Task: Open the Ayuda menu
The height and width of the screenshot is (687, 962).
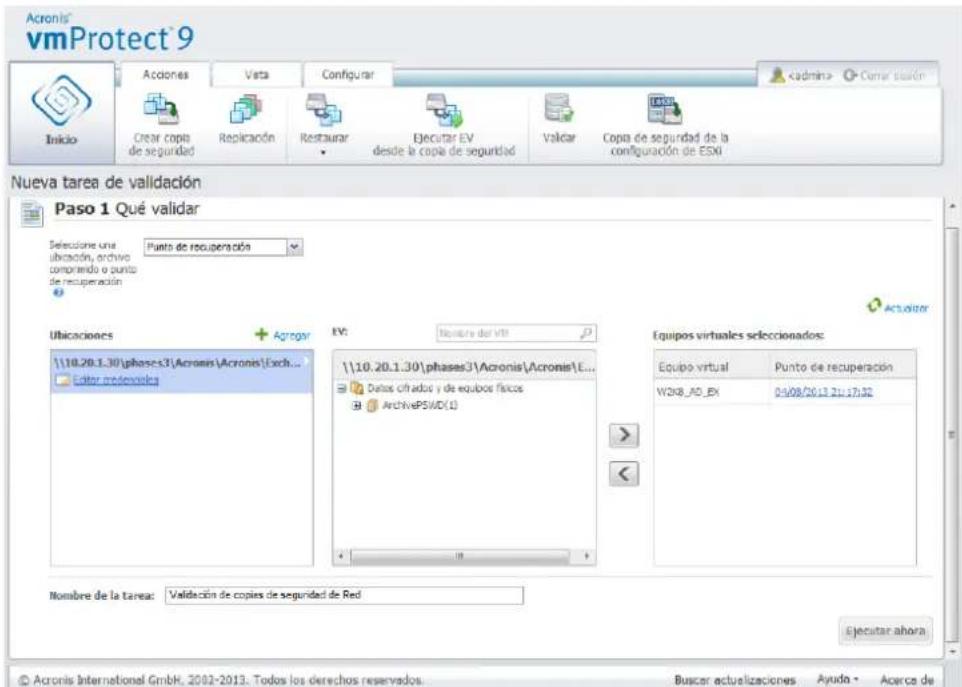Action: click(x=837, y=679)
